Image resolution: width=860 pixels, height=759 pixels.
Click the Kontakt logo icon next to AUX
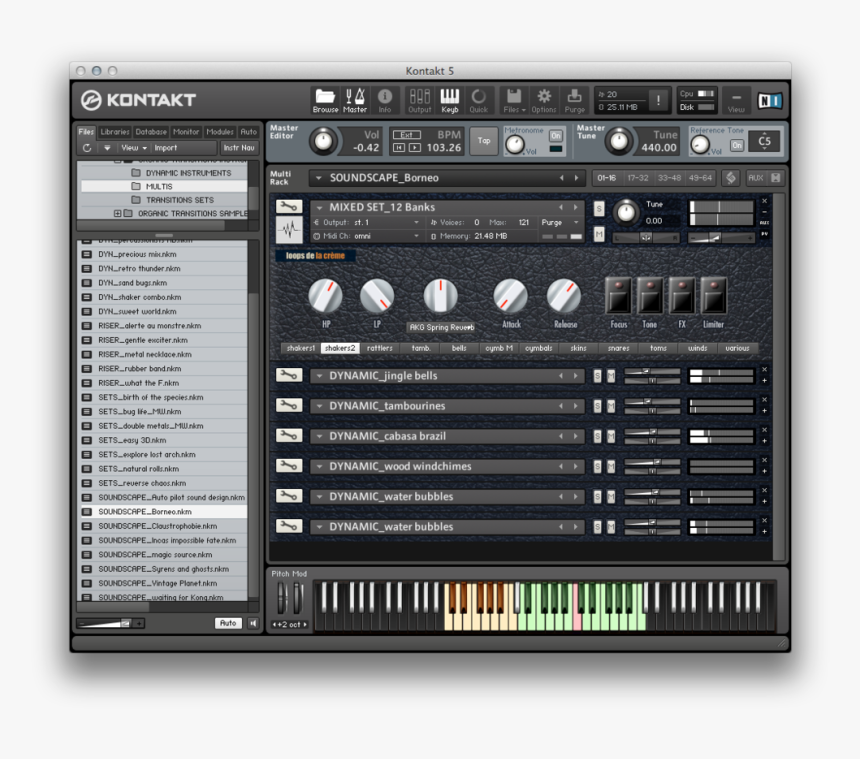tap(731, 178)
